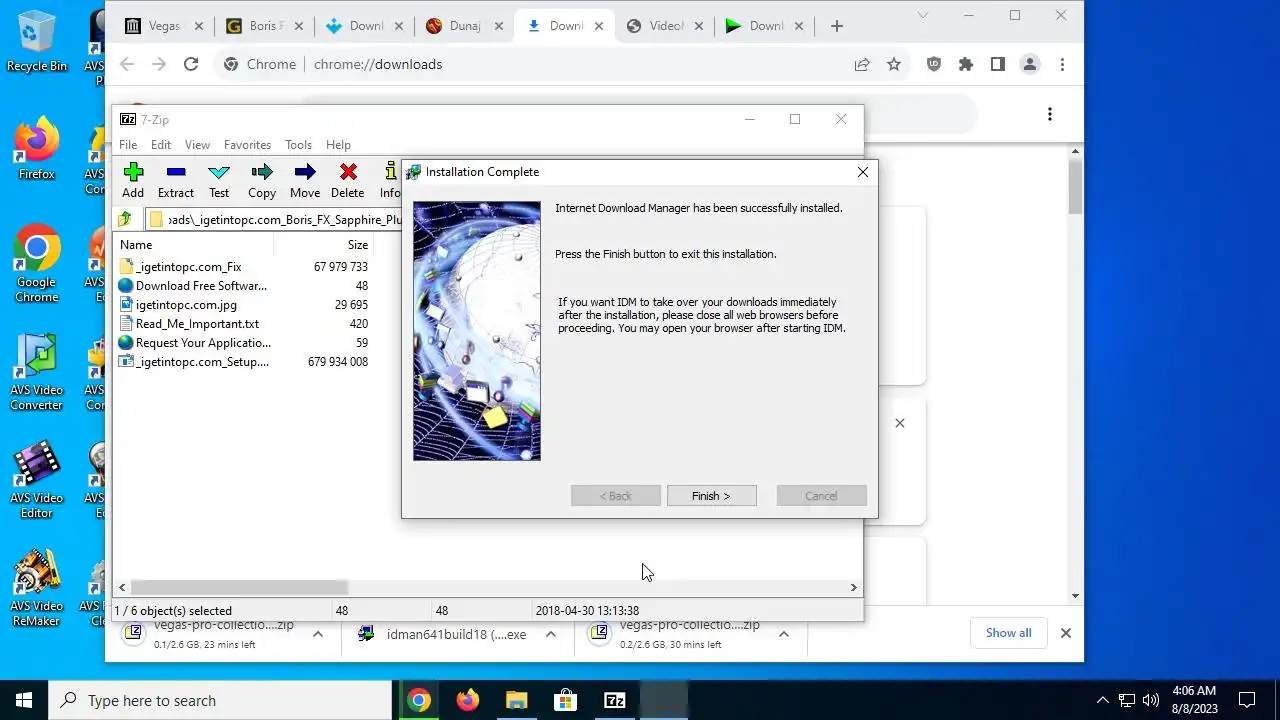
Task: Click Firefox icon in Windows taskbar
Action: point(467,700)
